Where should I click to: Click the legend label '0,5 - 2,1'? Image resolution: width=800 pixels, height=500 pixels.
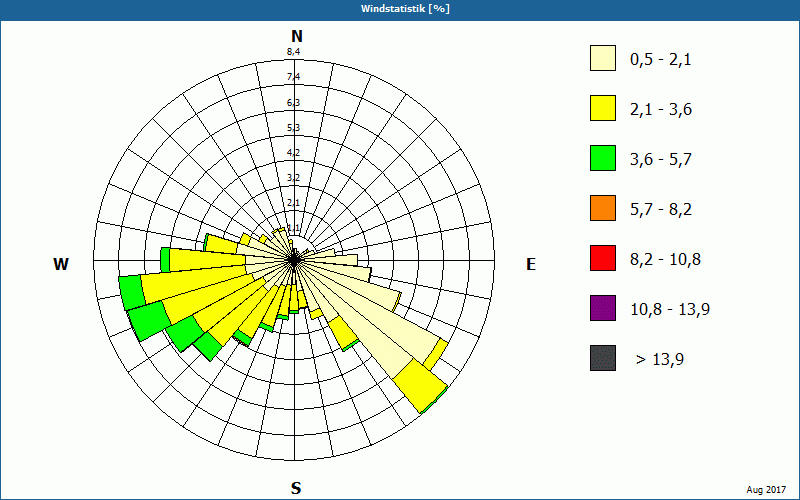click(x=661, y=60)
